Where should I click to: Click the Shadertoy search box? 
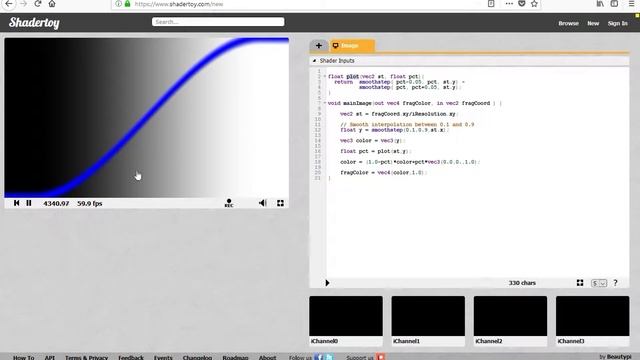pyautogui.click(x=218, y=22)
